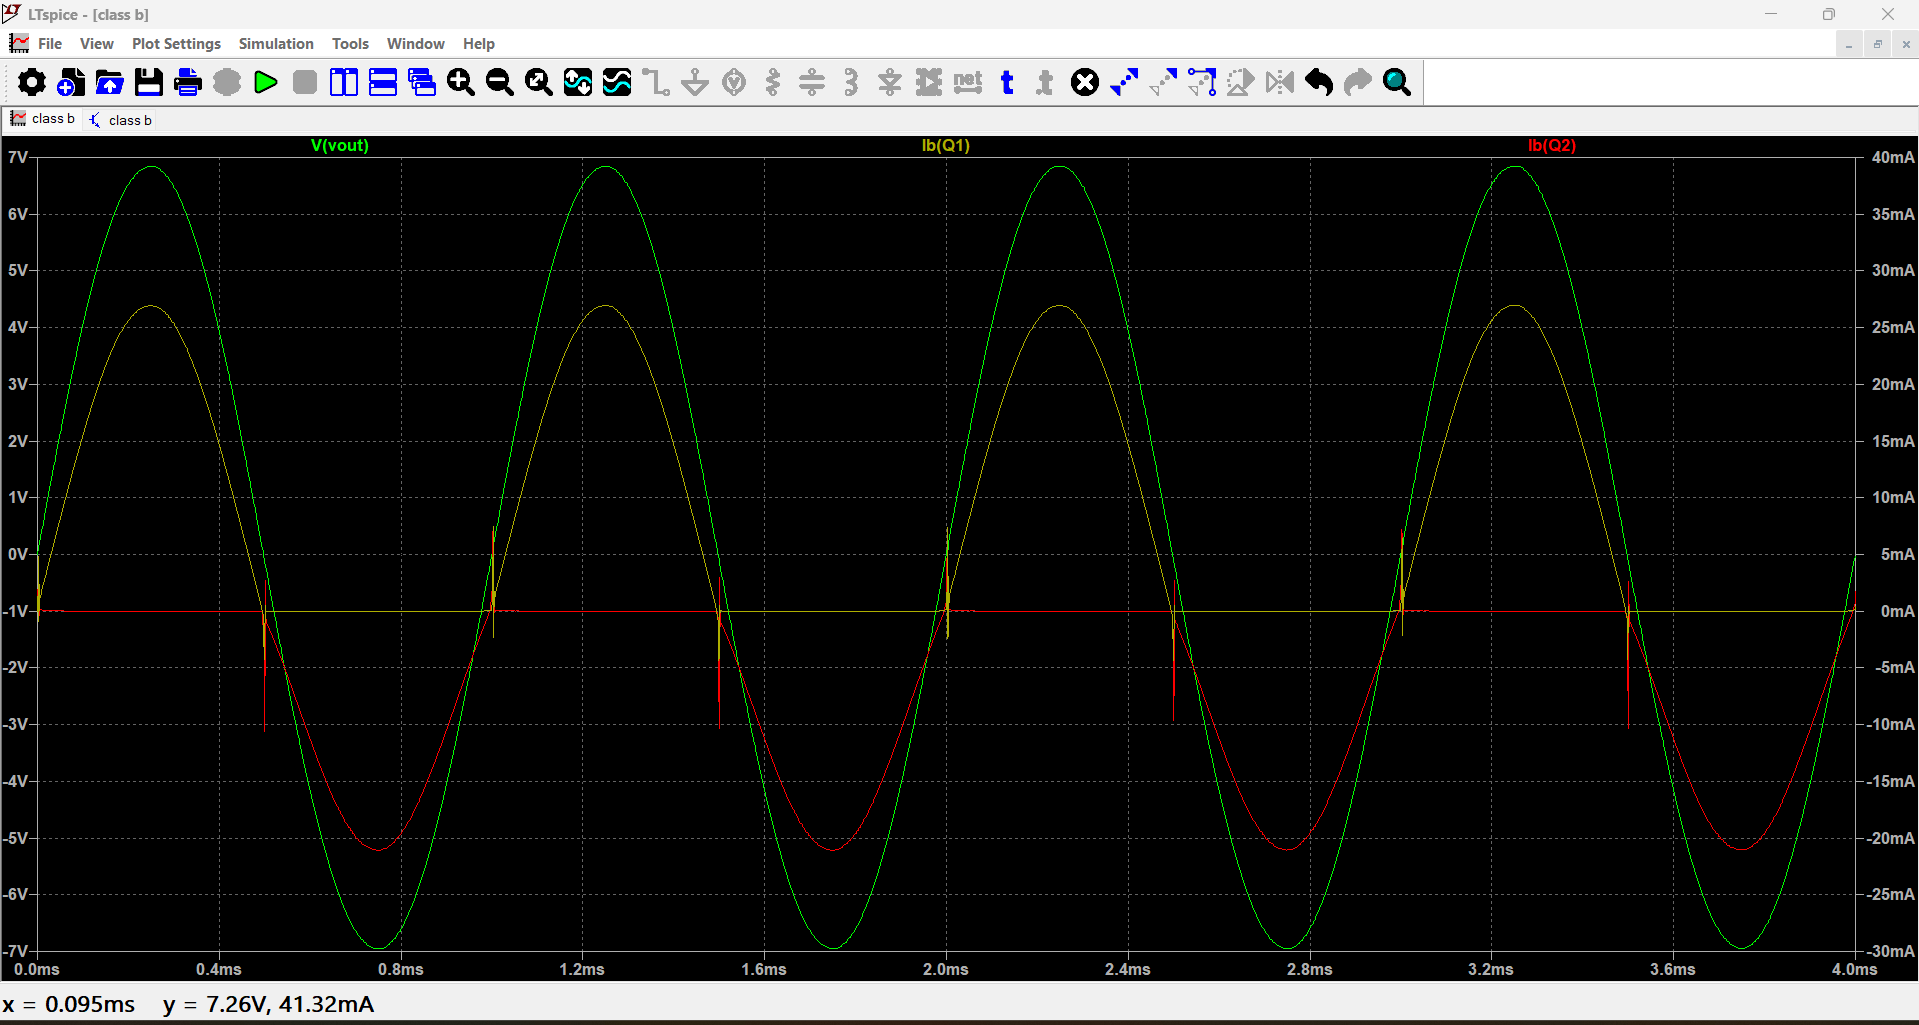
Task: Click the greyed move tool icon
Action: 1163,82
